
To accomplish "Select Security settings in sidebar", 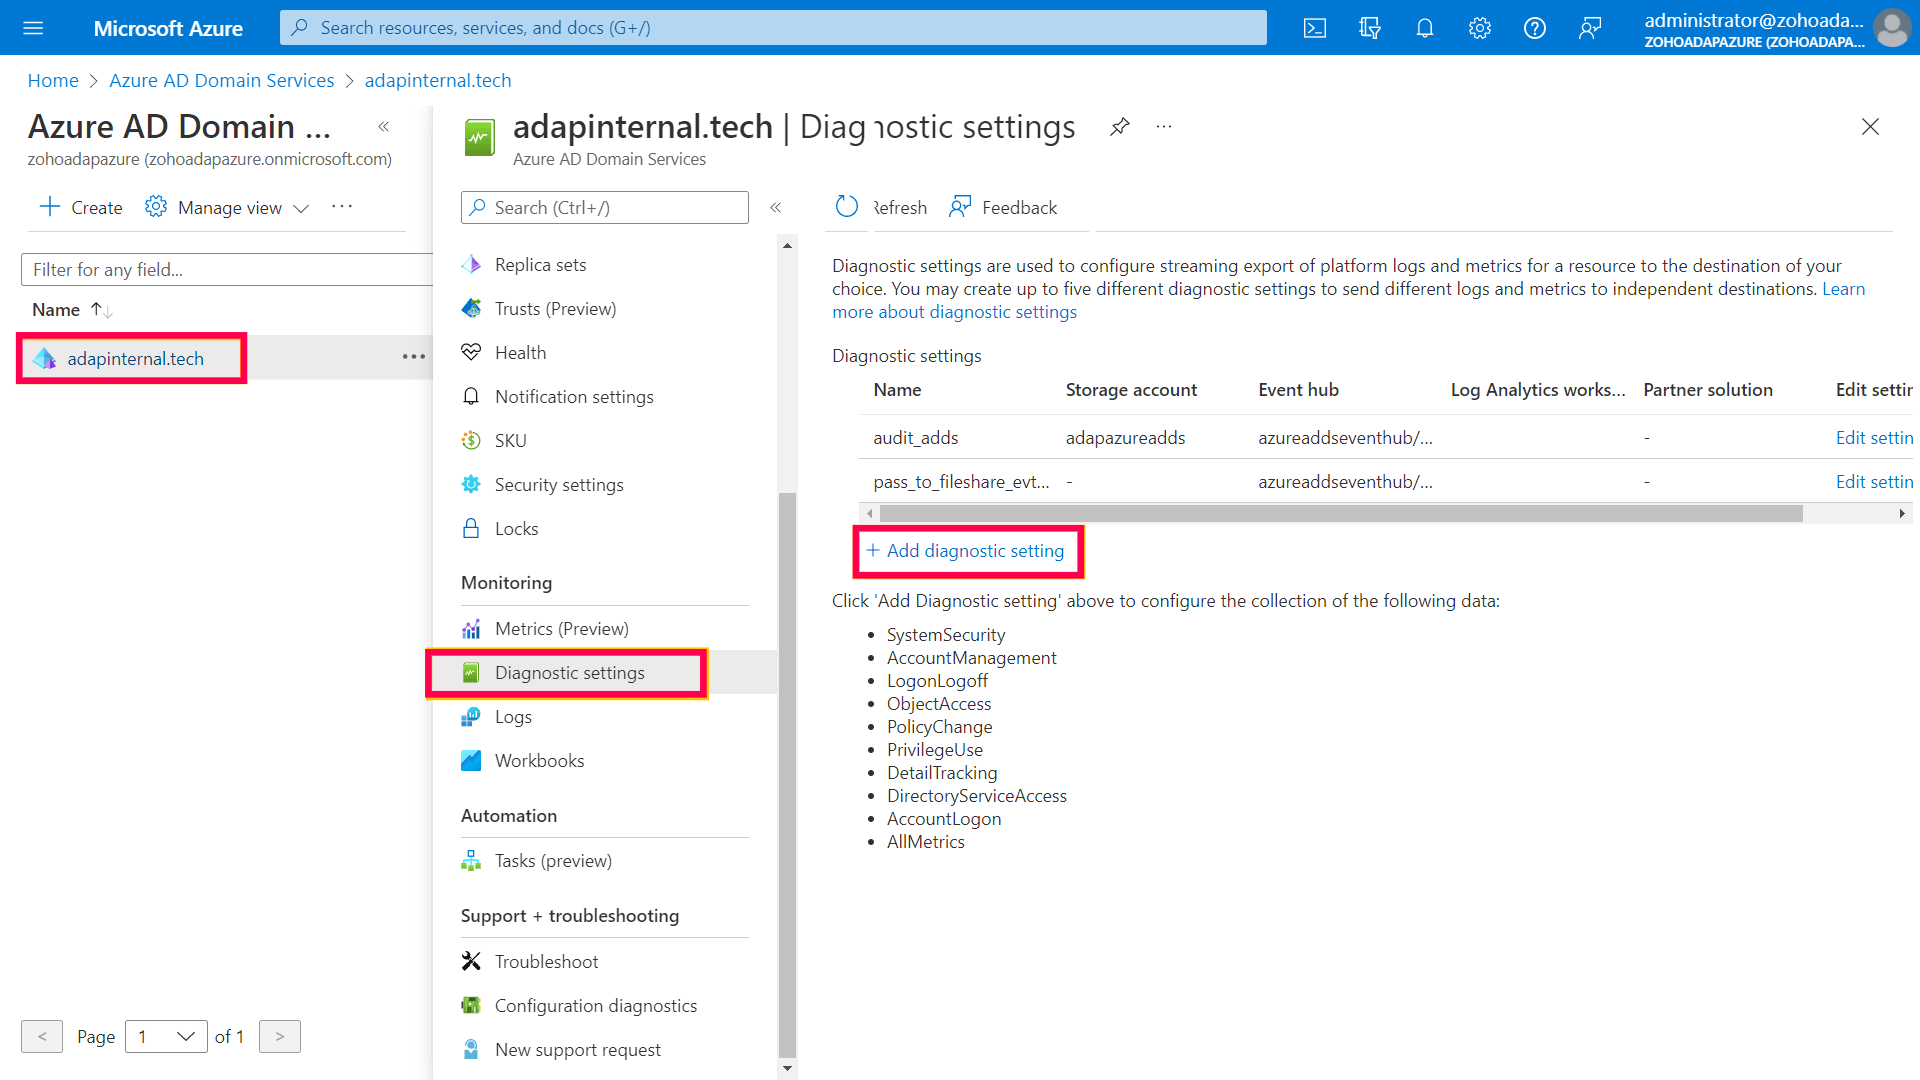I will 558,485.
